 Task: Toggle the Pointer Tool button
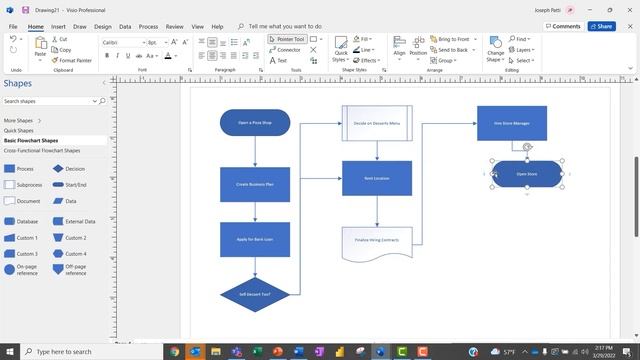287,39
